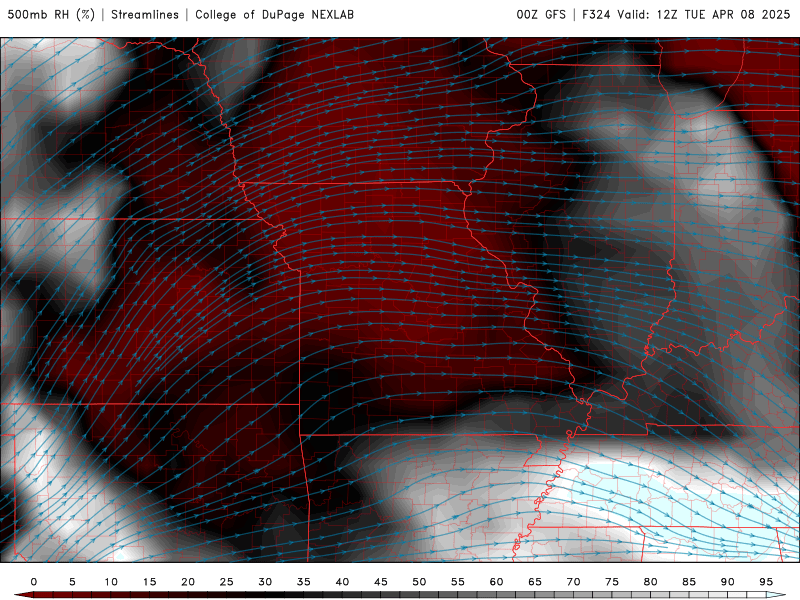Click the "35" legend tick label
The width and height of the screenshot is (800, 600).
[x=304, y=582]
